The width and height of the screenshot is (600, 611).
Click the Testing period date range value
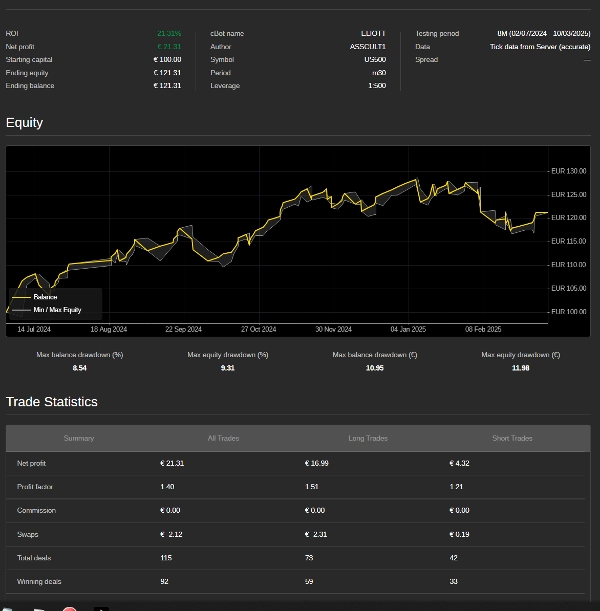(x=544, y=34)
